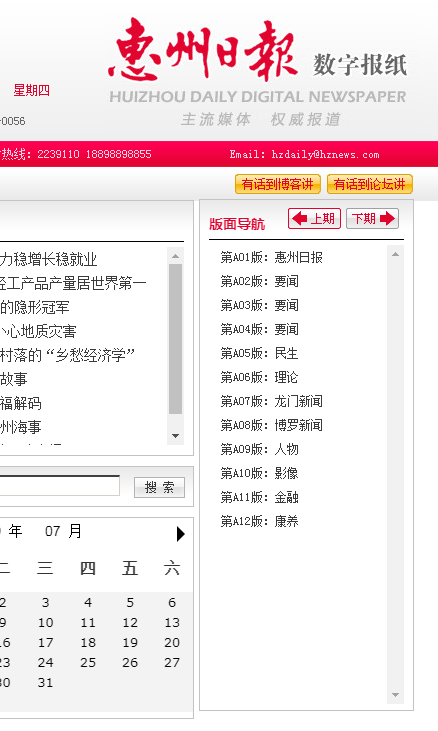
Task: Select calendar date 12
Action: [130, 622]
